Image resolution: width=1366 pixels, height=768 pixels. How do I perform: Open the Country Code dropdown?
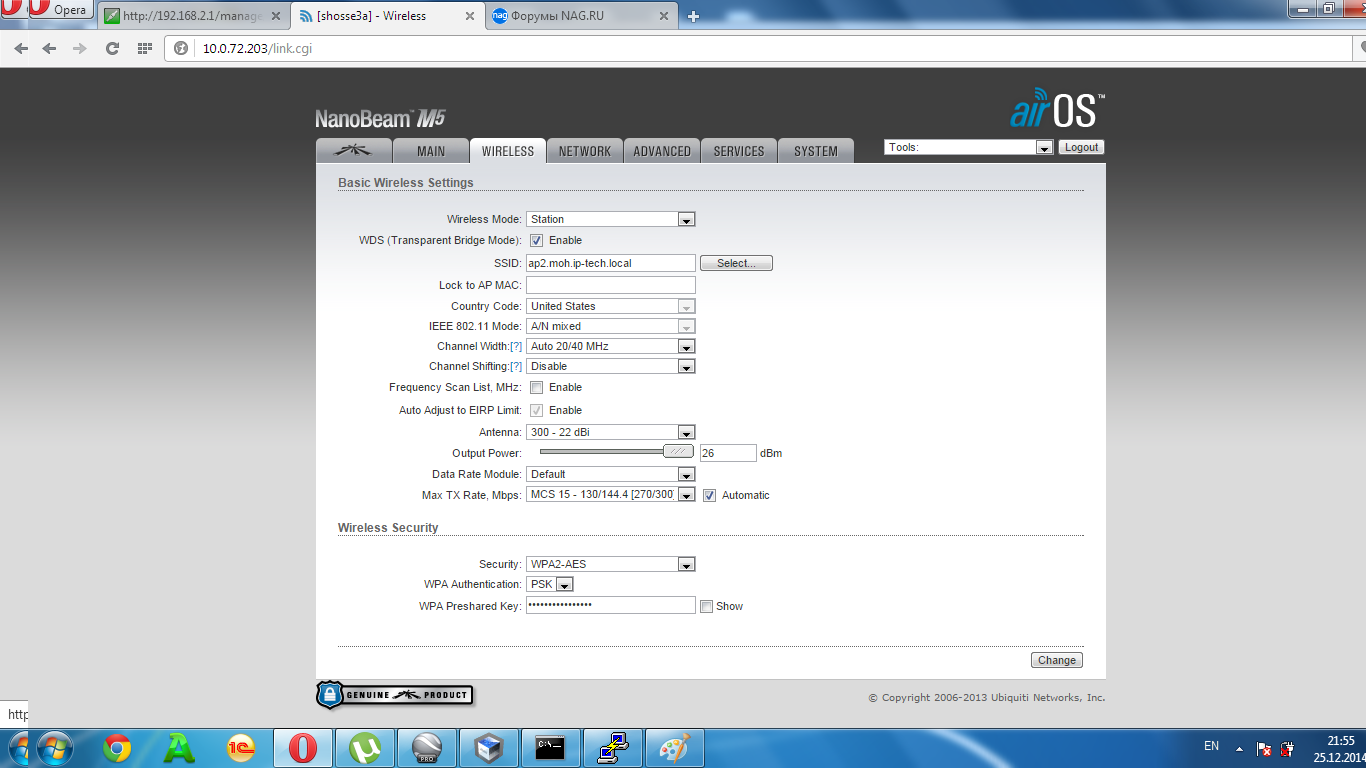(x=611, y=306)
